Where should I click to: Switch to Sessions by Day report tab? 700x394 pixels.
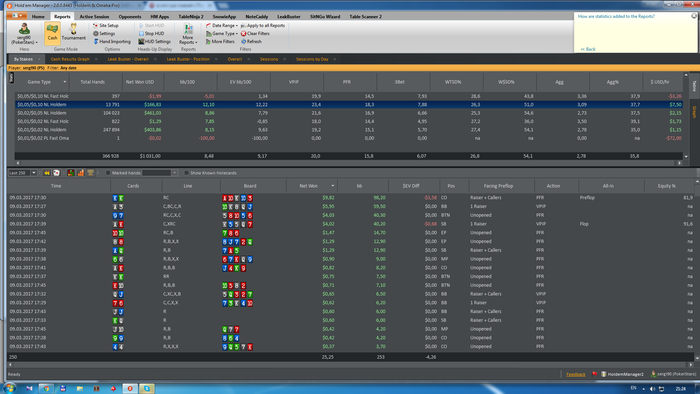[312, 59]
